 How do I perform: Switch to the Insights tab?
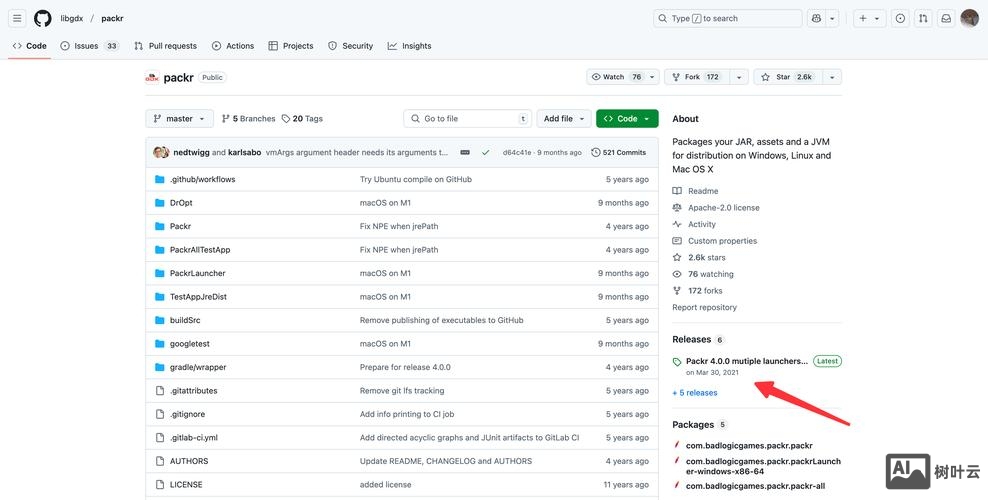(x=410, y=46)
